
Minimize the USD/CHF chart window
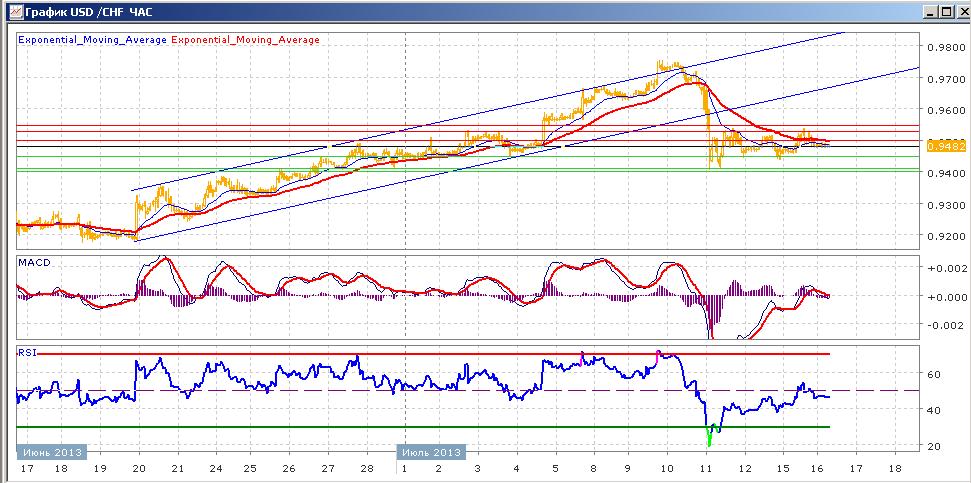[930, 12]
